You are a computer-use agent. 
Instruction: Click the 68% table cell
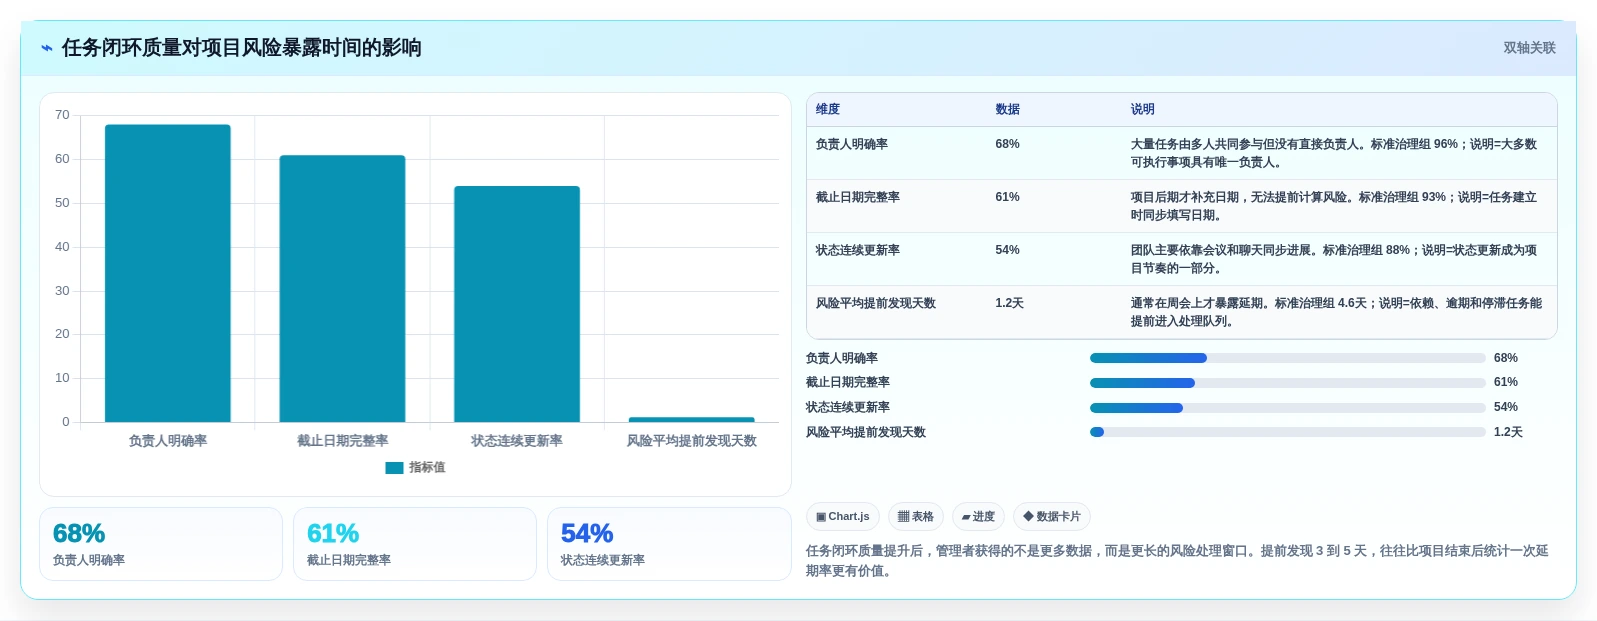click(1007, 144)
